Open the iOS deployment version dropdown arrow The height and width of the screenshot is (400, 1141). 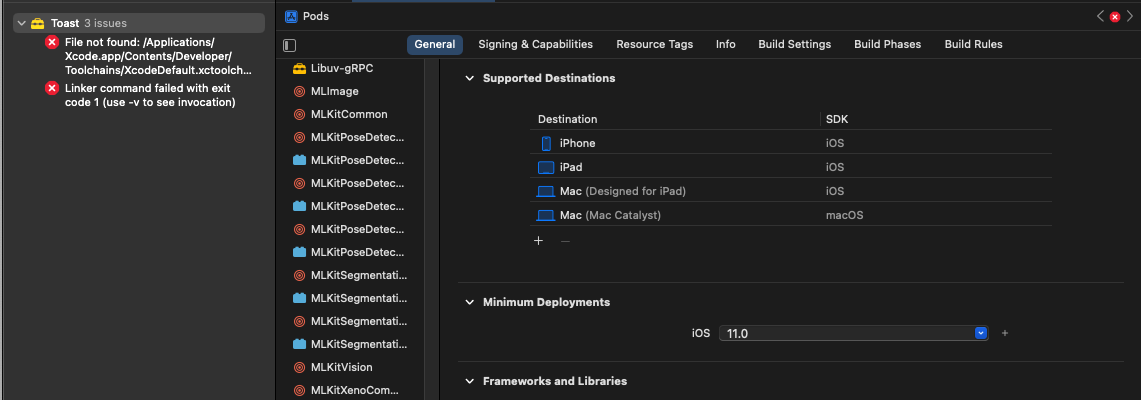981,333
